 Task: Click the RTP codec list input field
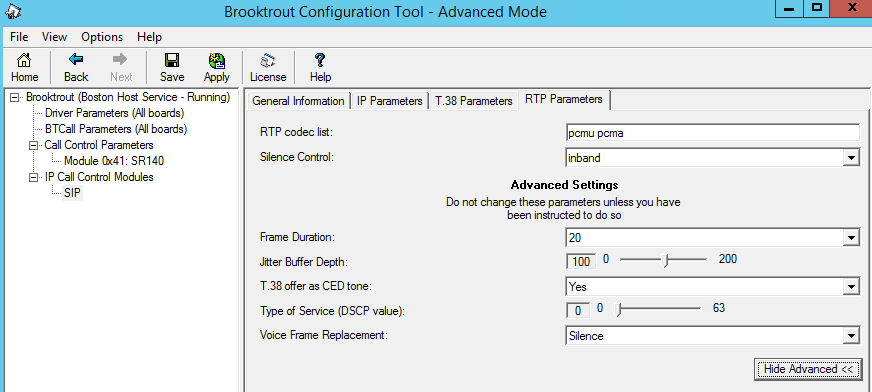pos(712,133)
